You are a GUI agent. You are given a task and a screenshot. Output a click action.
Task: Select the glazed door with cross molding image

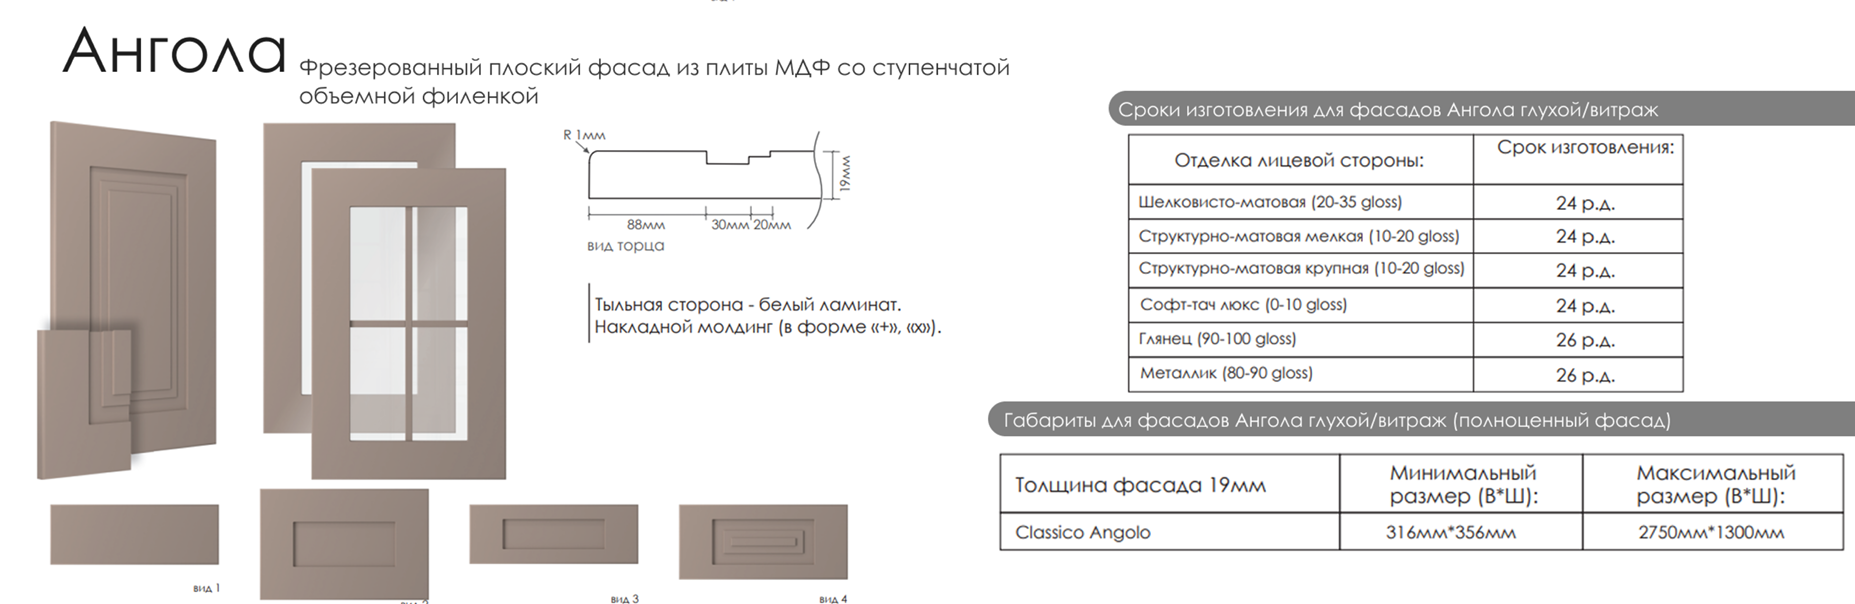click(408, 323)
